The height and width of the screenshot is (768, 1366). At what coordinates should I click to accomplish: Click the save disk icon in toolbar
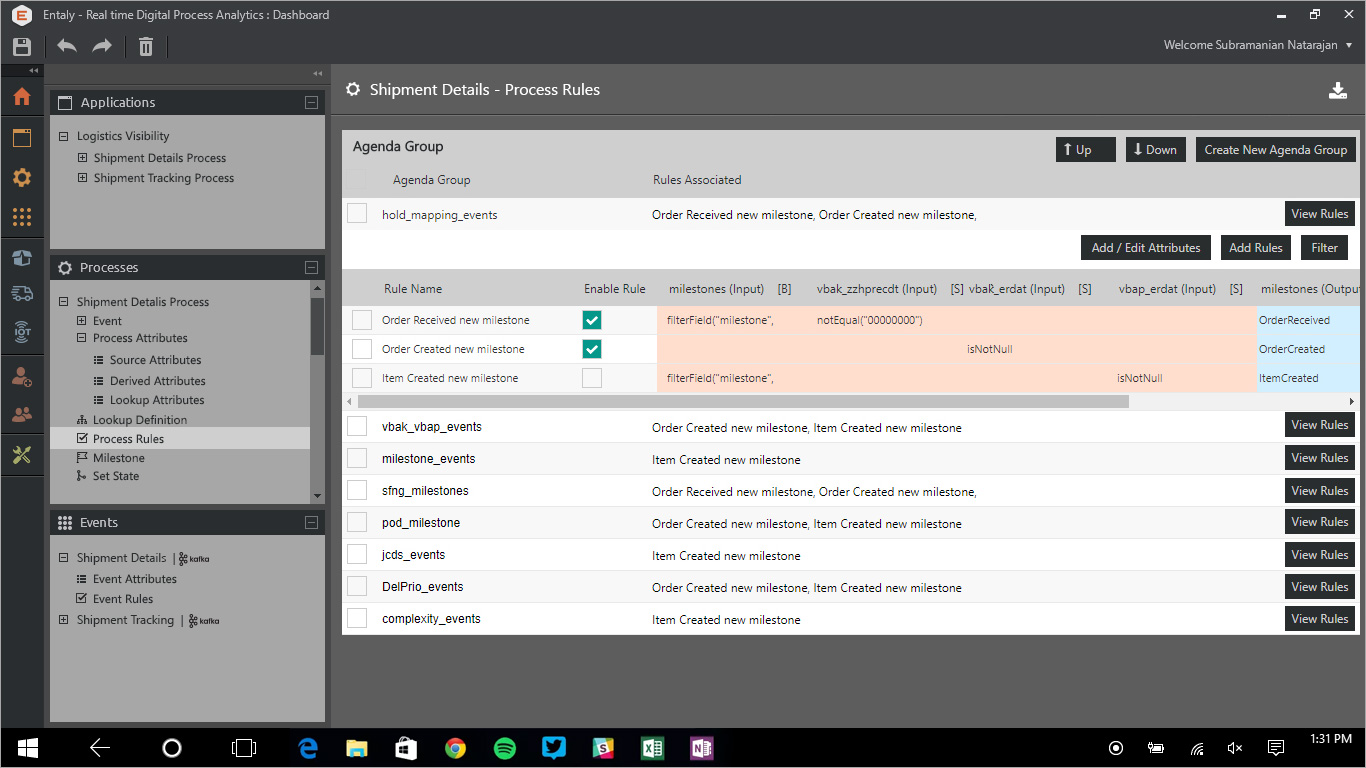click(22, 46)
